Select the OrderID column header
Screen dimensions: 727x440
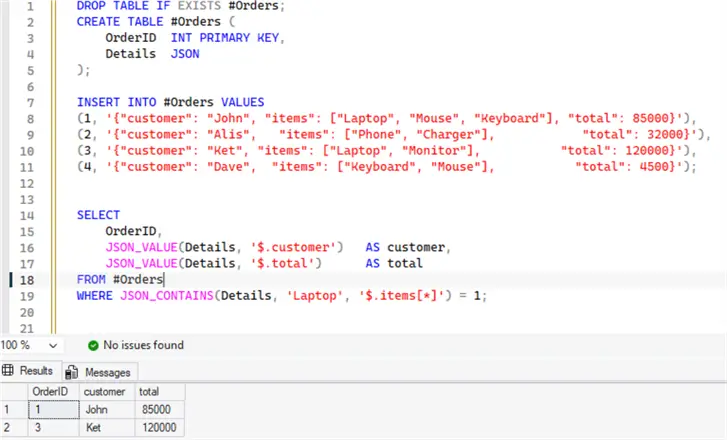54,392
